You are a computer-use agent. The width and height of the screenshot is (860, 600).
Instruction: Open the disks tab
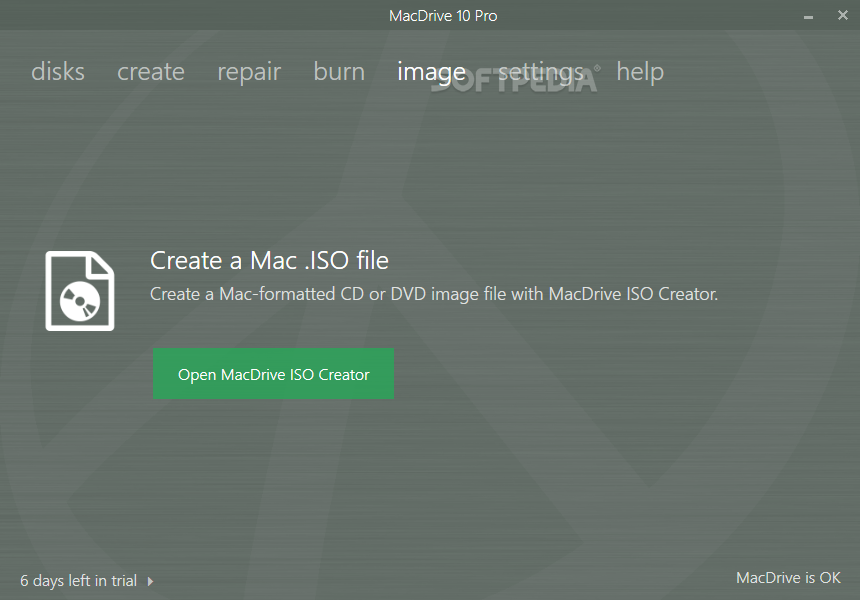(x=58, y=72)
